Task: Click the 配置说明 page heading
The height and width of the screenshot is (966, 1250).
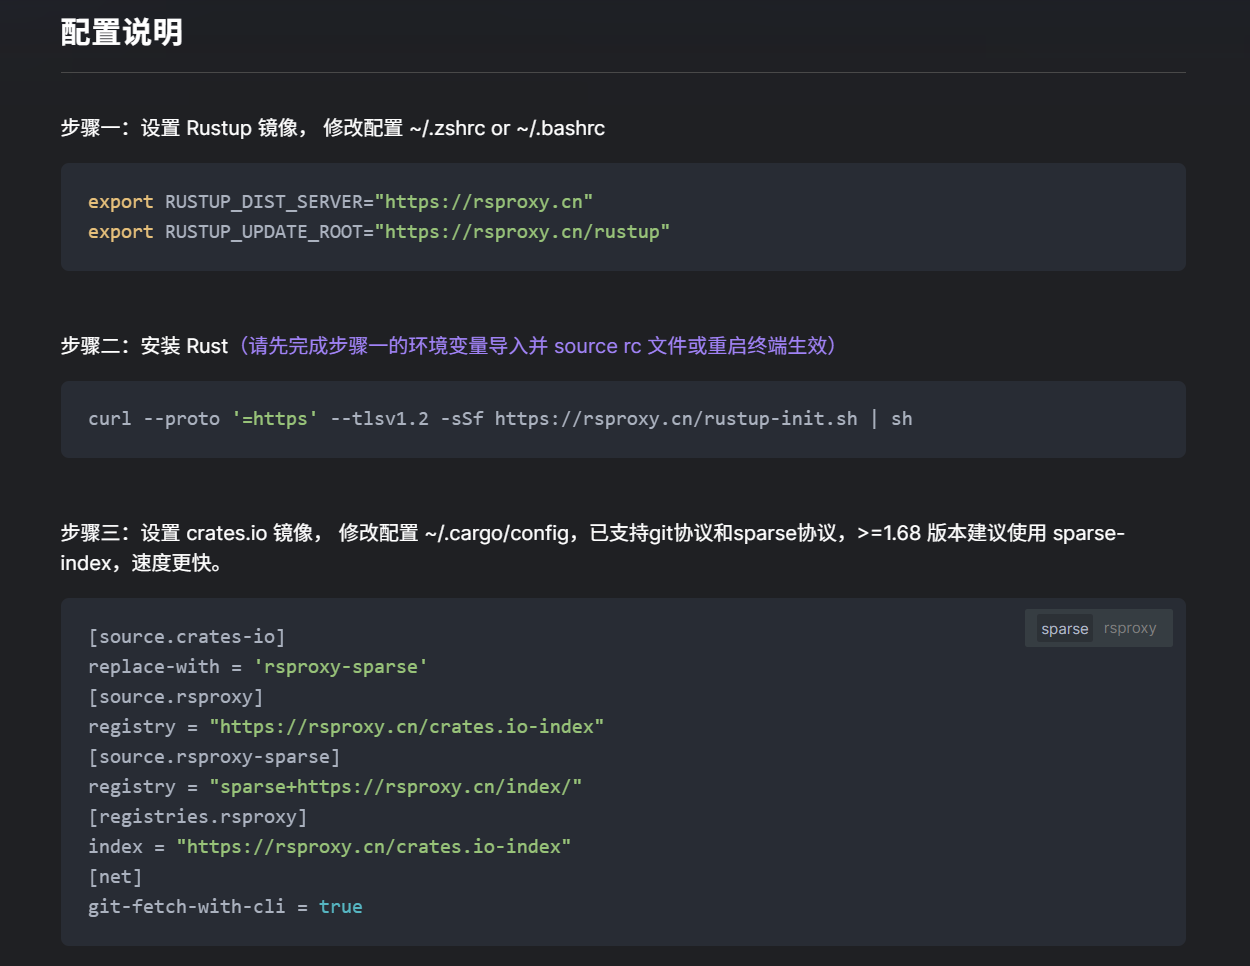Action: 122,33
